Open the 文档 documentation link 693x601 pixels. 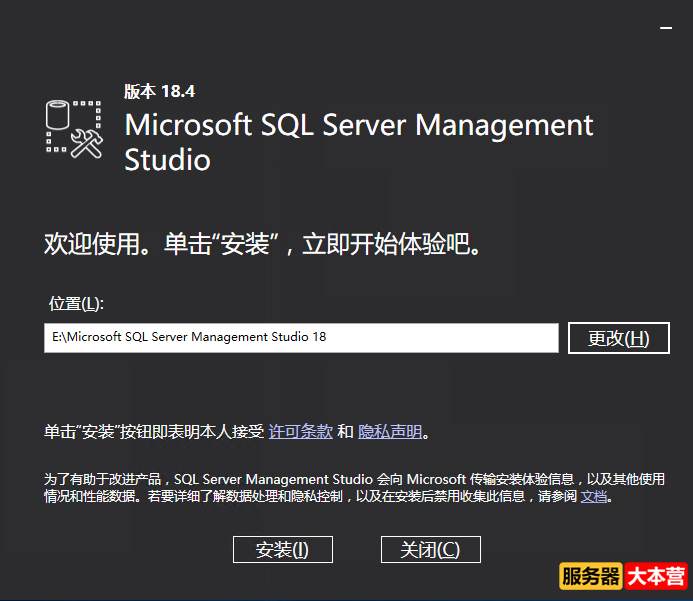(594, 496)
